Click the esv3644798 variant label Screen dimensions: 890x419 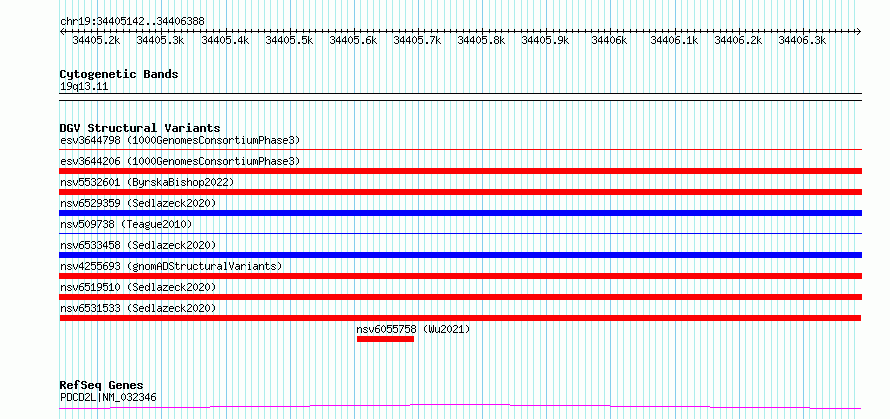180,140
